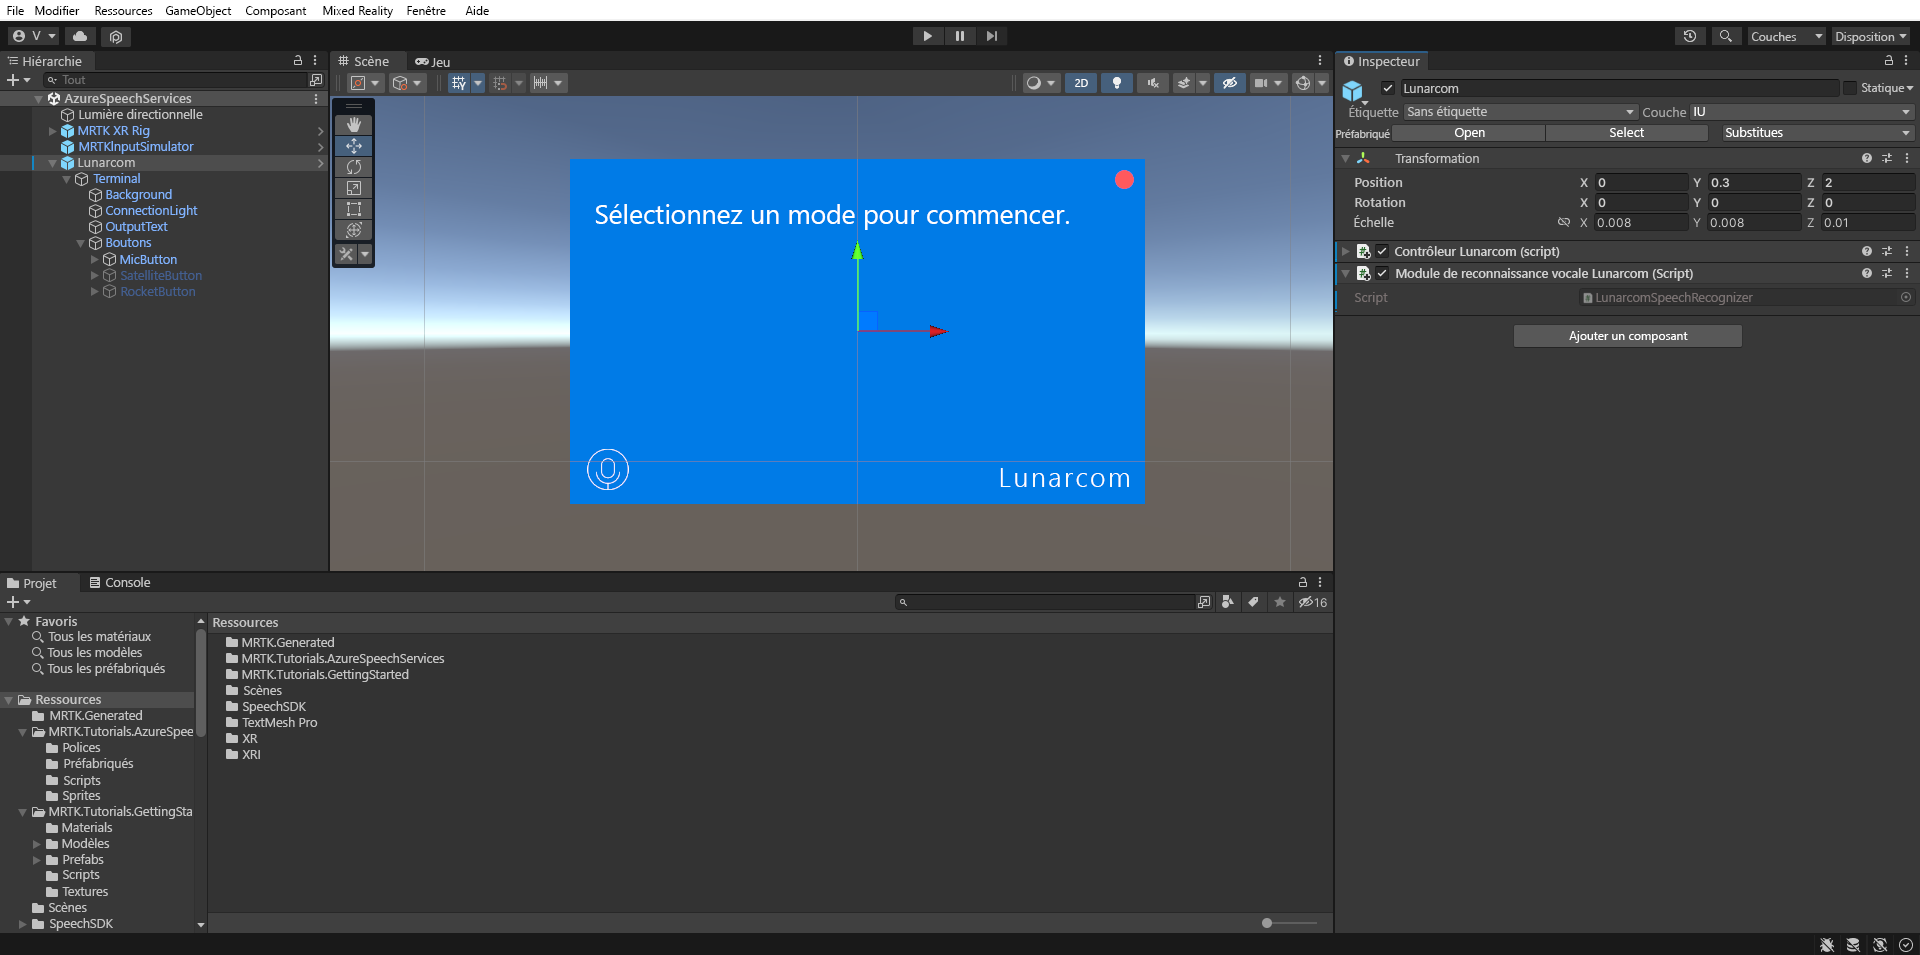Collapse the Transformation component
This screenshot has width=1920, height=955.
click(1346, 159)
